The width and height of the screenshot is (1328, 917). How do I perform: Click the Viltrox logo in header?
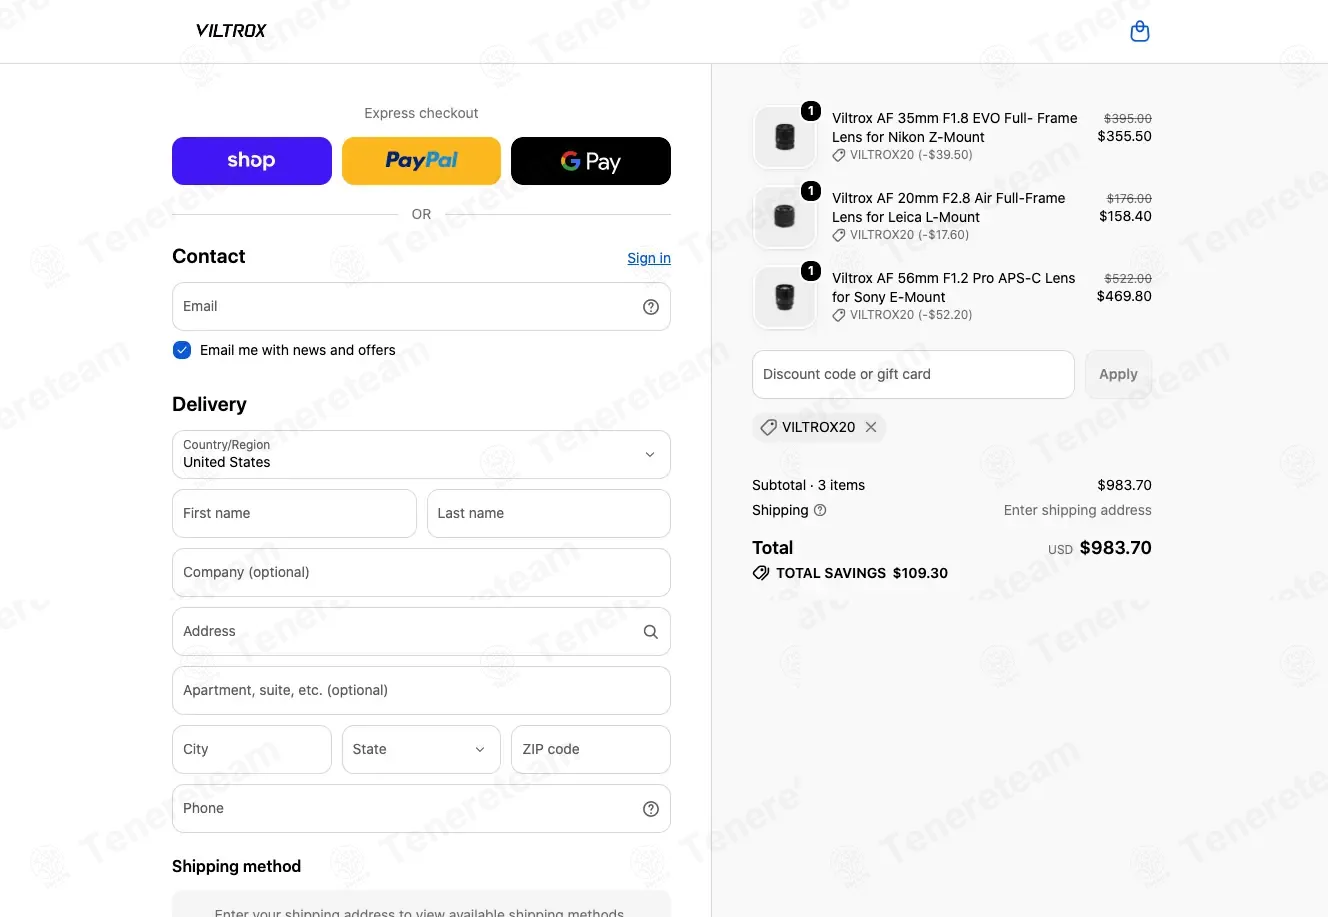231,31
